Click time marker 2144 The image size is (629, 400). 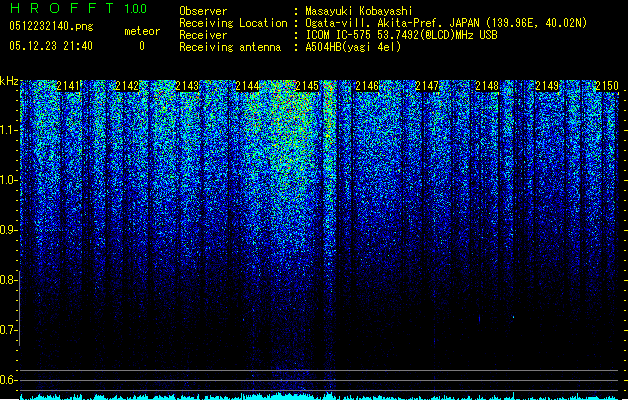[247, 86]
